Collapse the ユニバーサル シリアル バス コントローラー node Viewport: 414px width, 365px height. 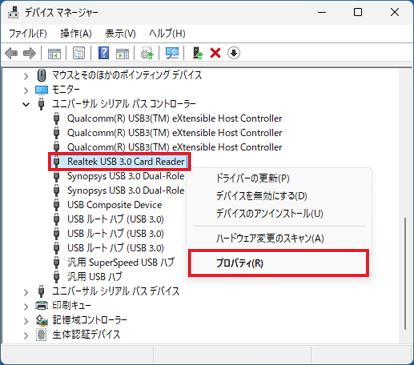pyautogui.click(x=26, y=105)
